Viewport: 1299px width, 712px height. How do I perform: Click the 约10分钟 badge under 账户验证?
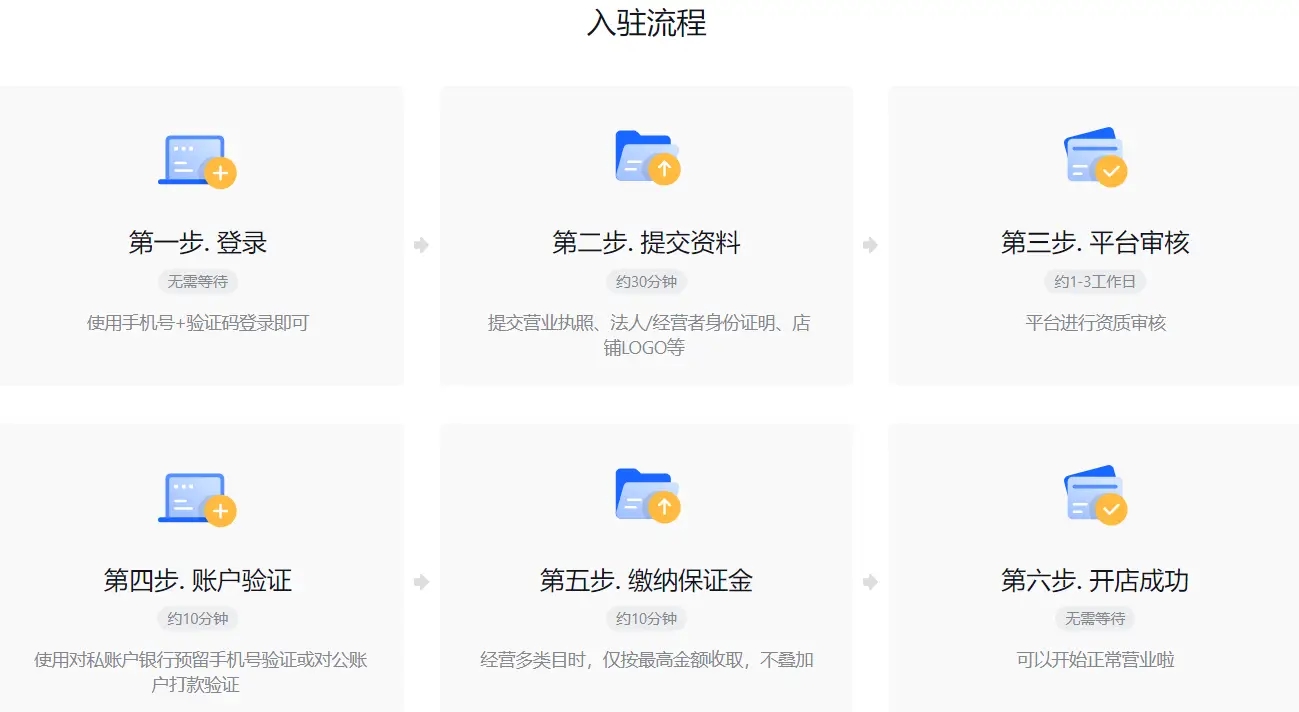point(198,619)
